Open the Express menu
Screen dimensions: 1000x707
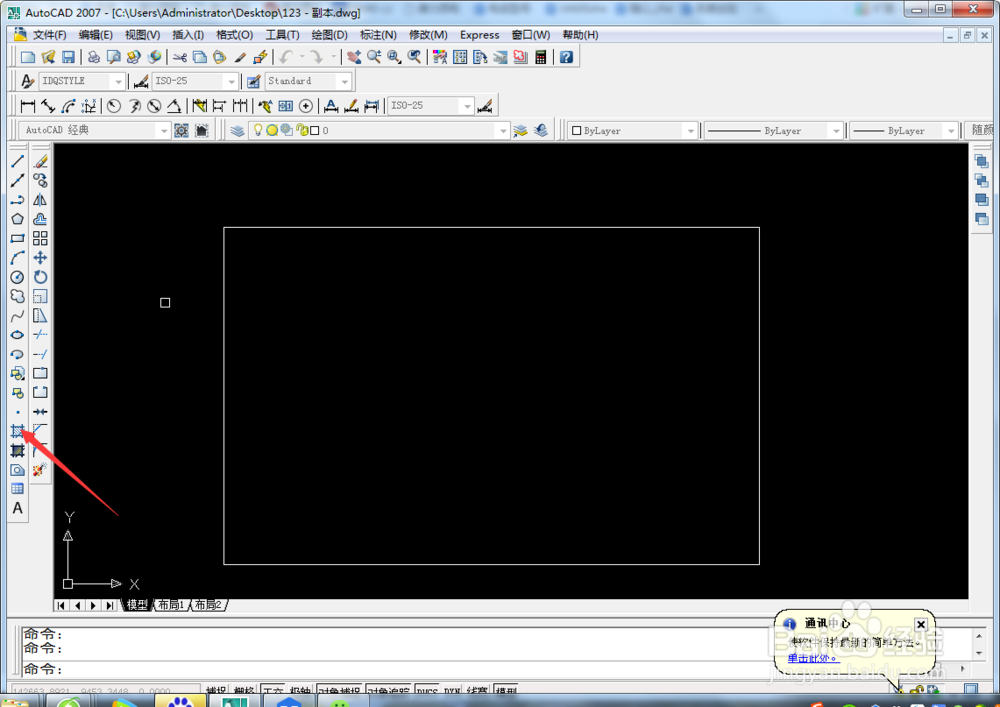pyautogui.click(x=480, y=35)
